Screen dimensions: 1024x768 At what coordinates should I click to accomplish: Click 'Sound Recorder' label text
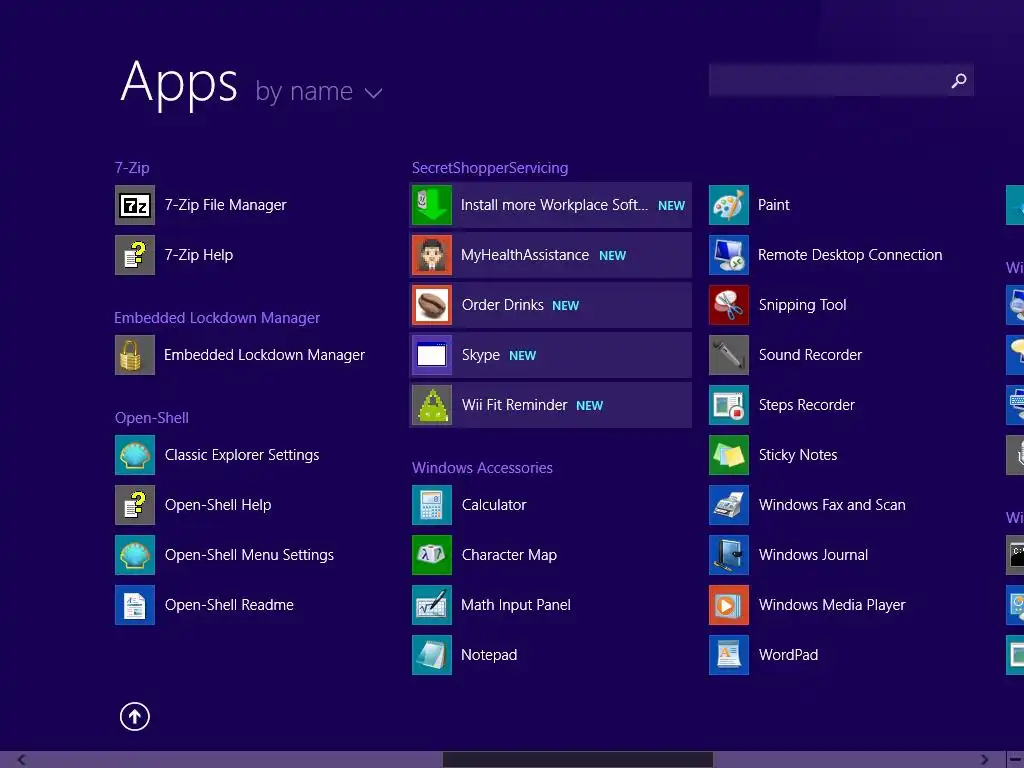(810, 355)
